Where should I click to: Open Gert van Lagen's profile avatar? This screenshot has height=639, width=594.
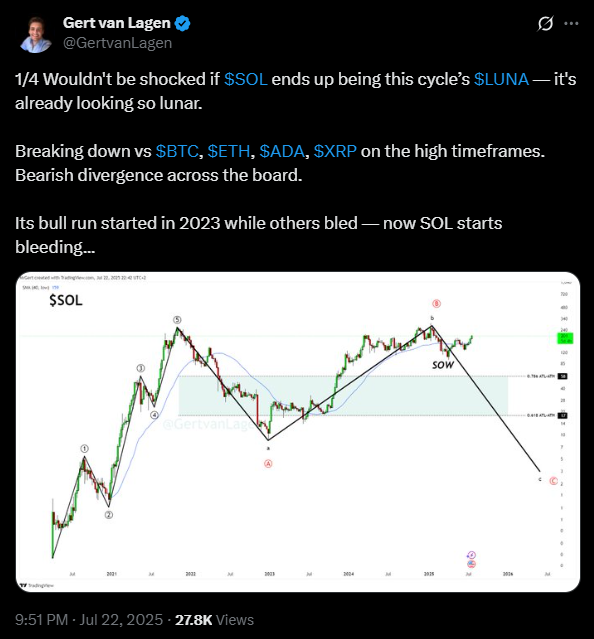click(35, 34)
